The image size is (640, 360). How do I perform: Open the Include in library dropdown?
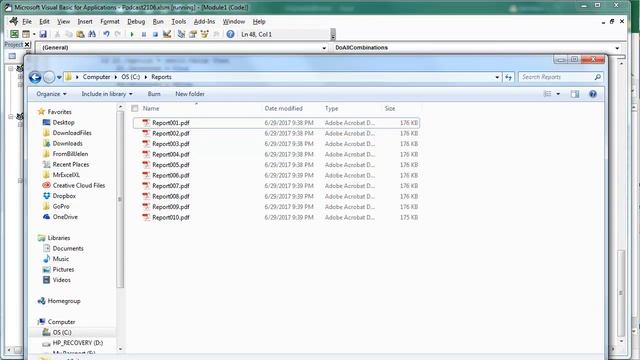107,94
